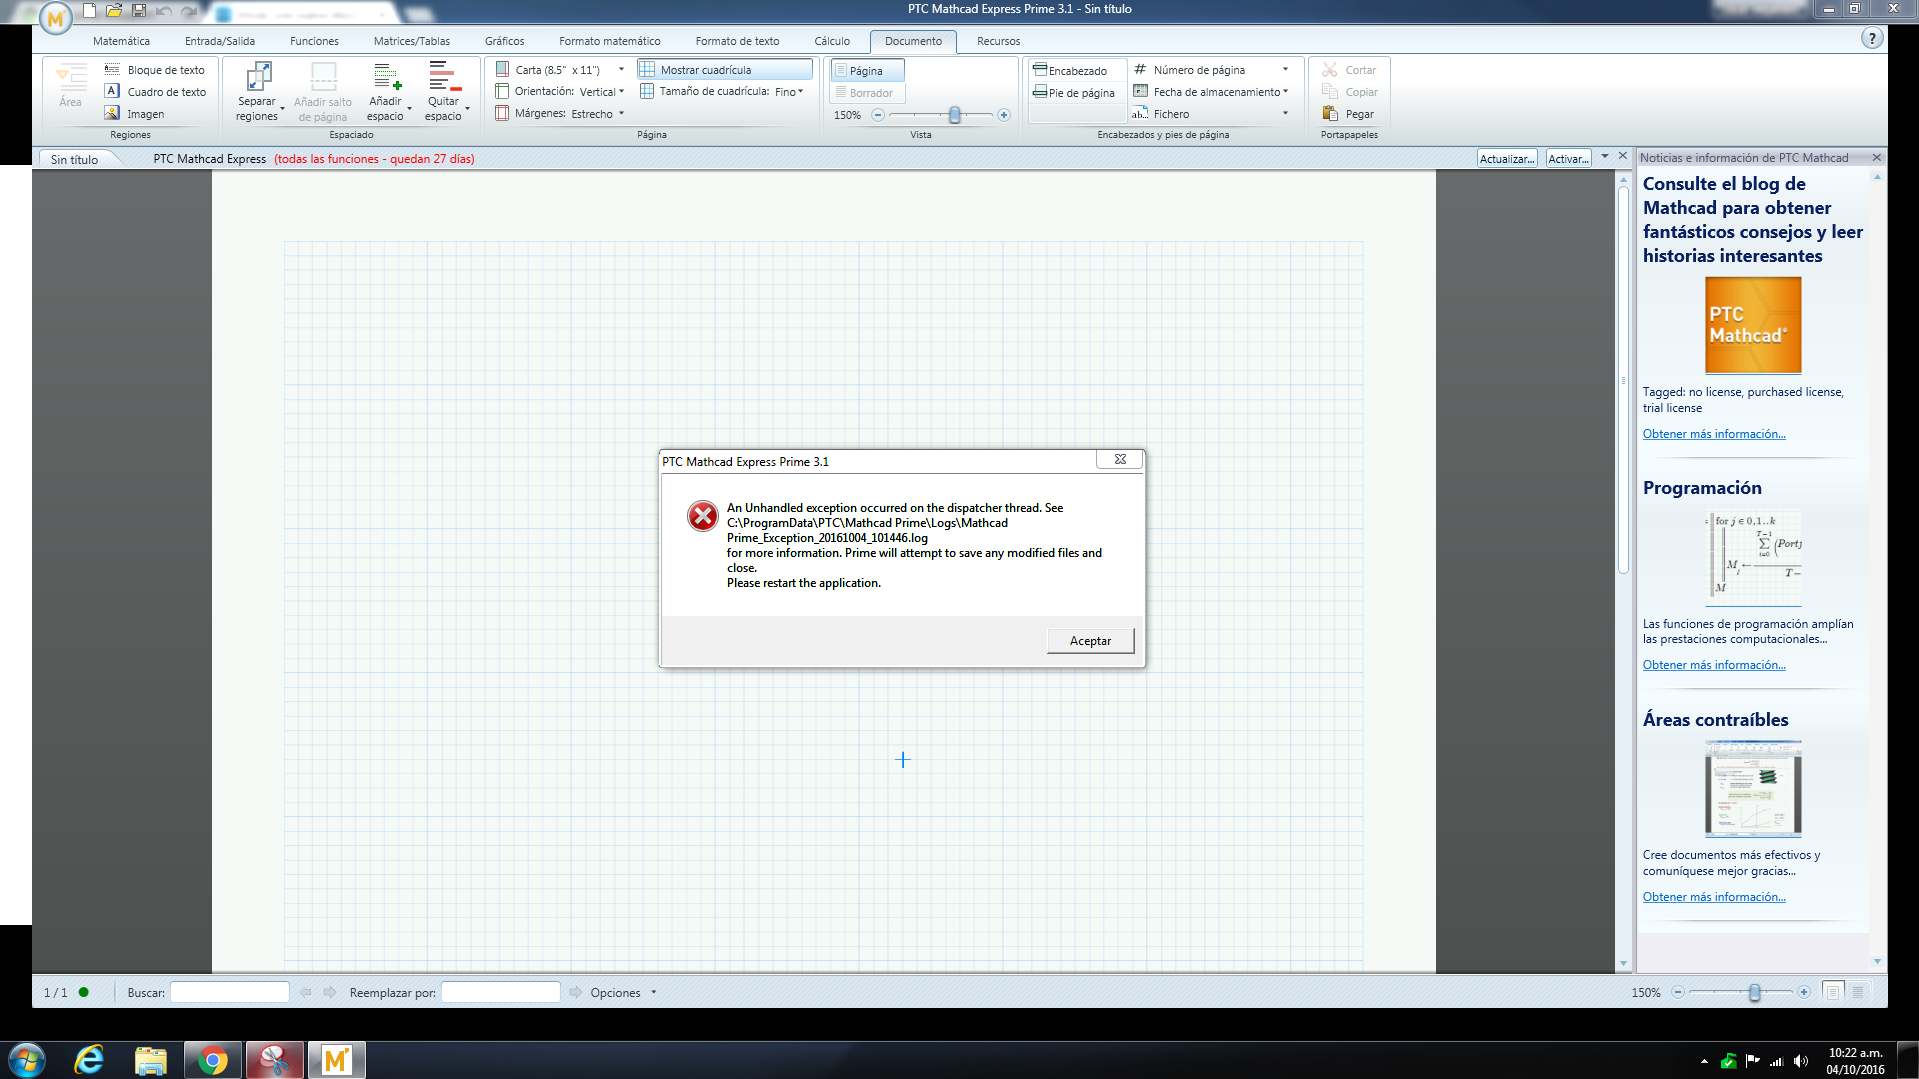Expand the notification bar dropdown arrow

pos(1605,157)
